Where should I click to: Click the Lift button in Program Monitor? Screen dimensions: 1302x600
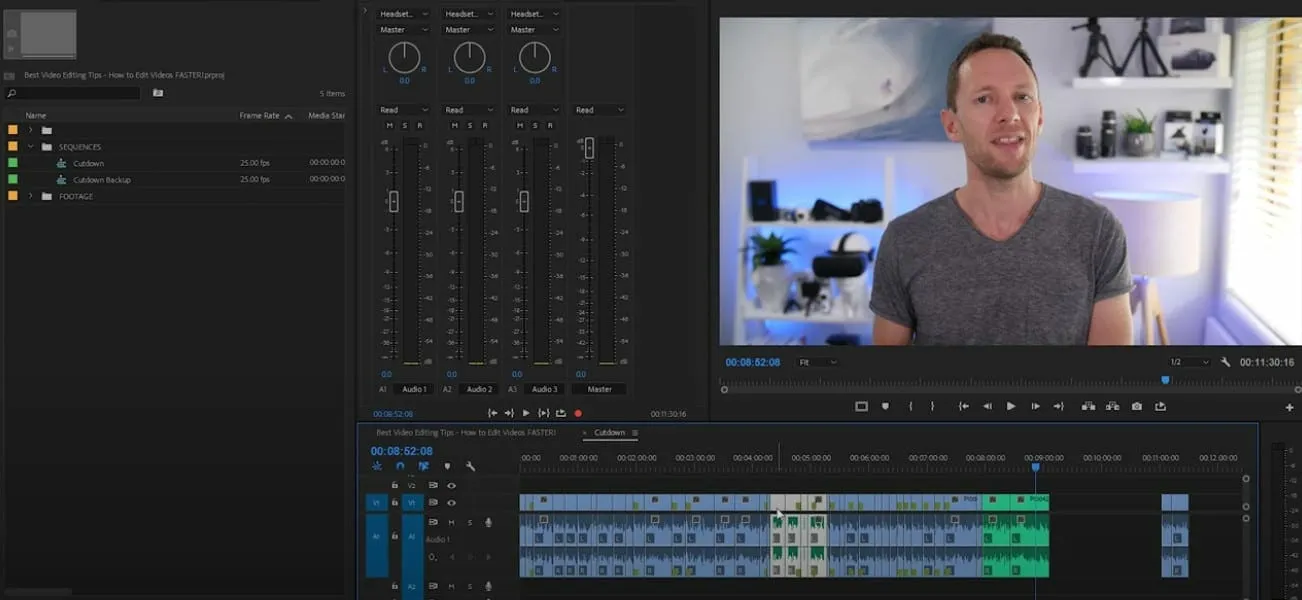click(x=1088, y=407)
